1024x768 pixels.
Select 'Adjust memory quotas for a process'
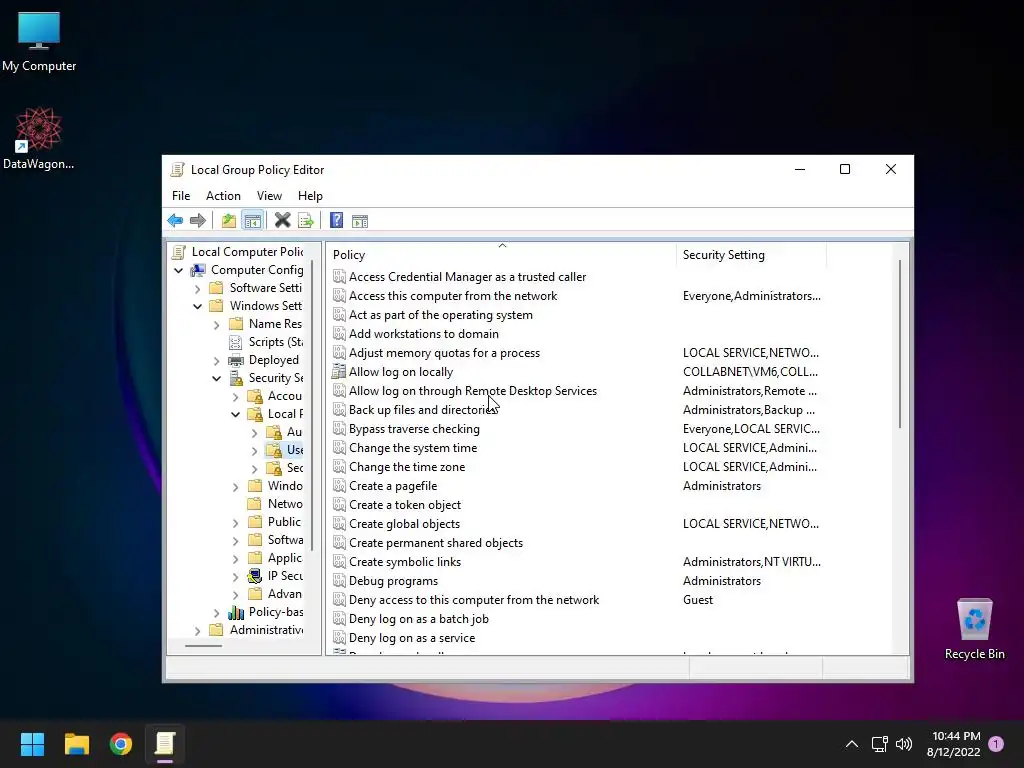point(444,353)
